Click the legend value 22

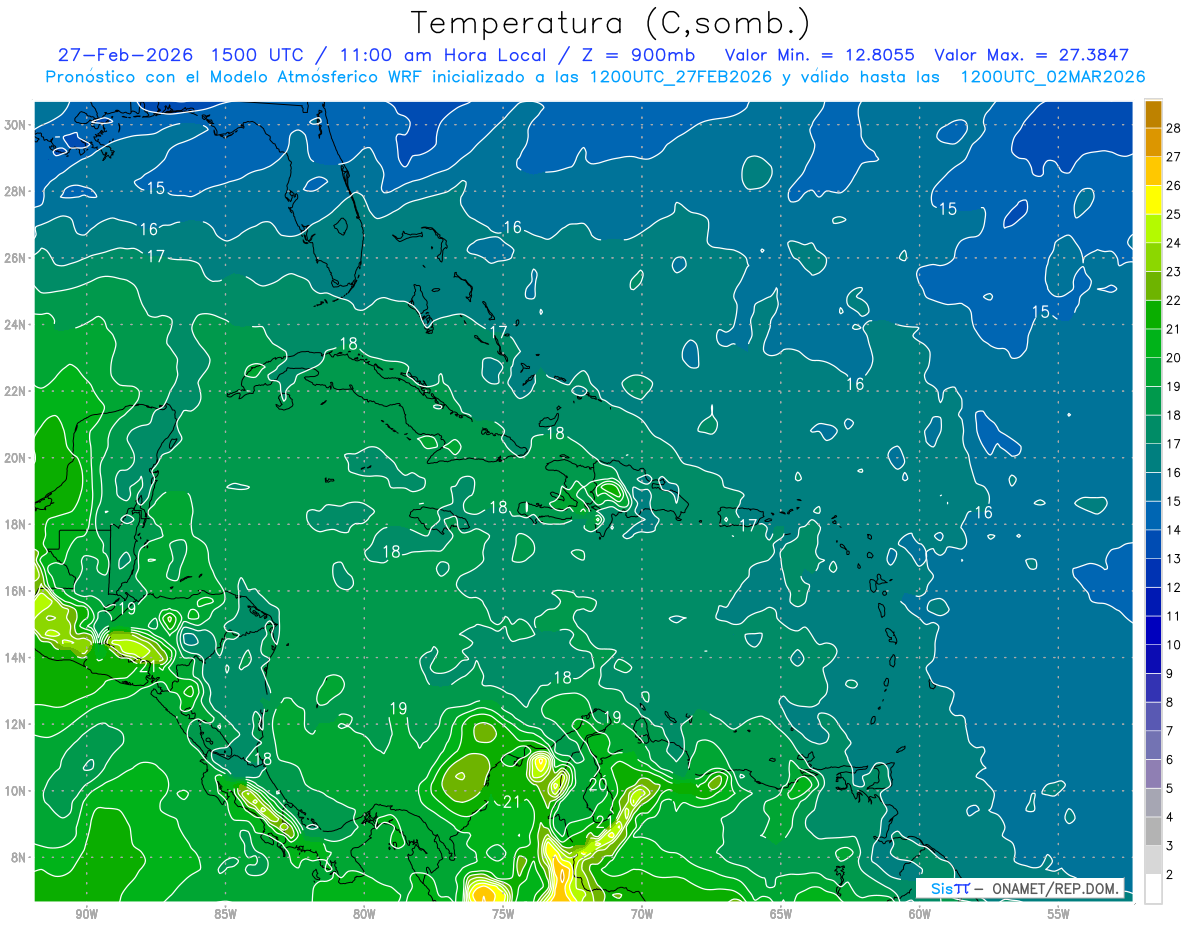[1173, 300]
